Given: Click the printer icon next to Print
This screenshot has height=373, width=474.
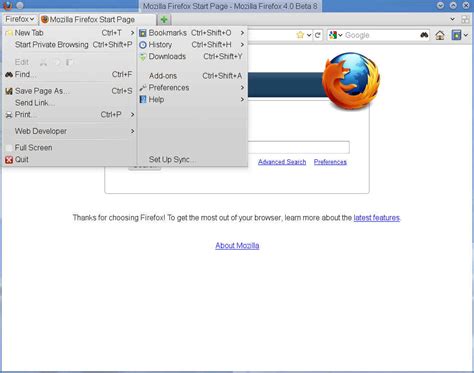Looking at the screenshot, I should pos(9,115).
